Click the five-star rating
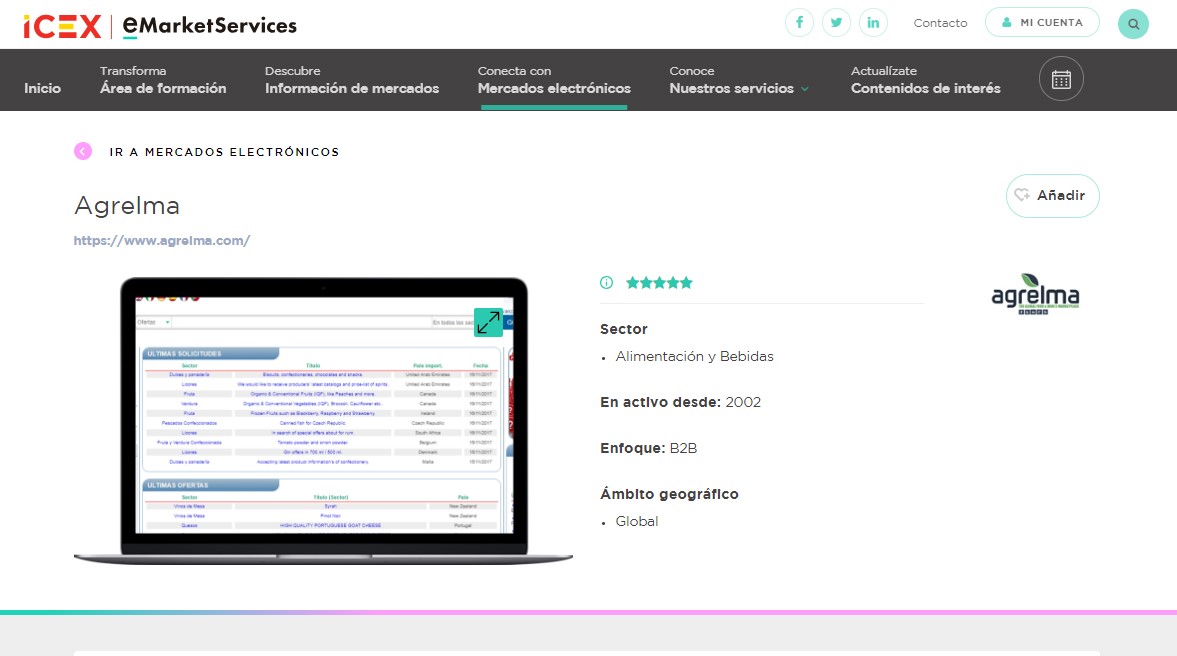 (659, 283)
